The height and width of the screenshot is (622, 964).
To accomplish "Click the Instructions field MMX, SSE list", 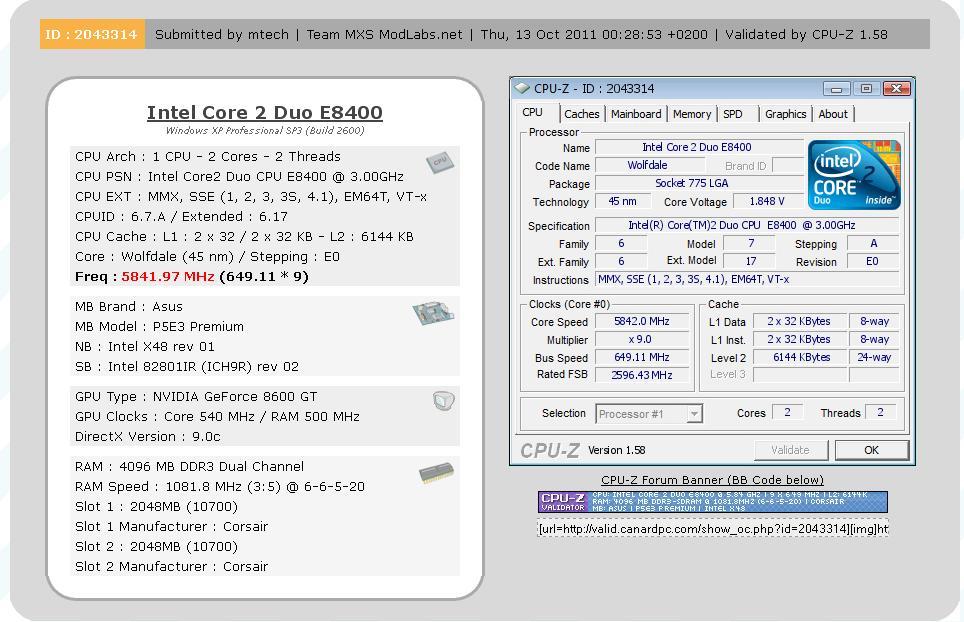I will coord(747,279).
